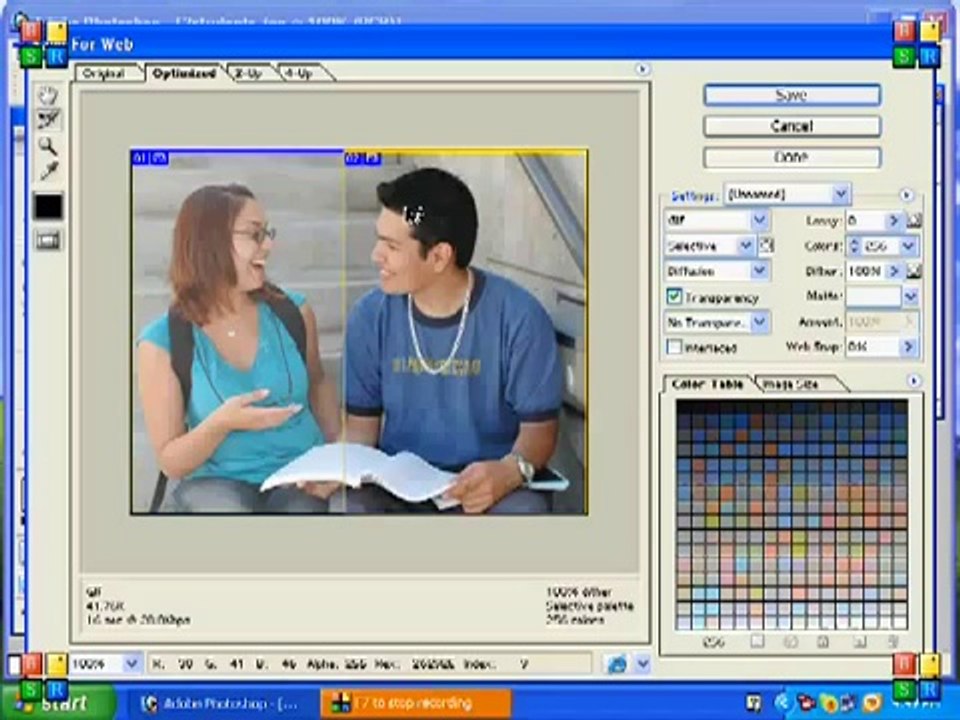The image size is (960, 720).
Task: Open the Color Table palette flyout menu
Action: (x=914, y=381)
